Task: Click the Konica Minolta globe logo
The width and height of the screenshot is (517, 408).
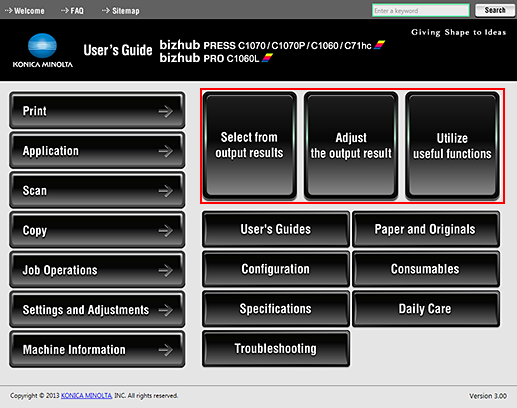Action: (42, 46)
